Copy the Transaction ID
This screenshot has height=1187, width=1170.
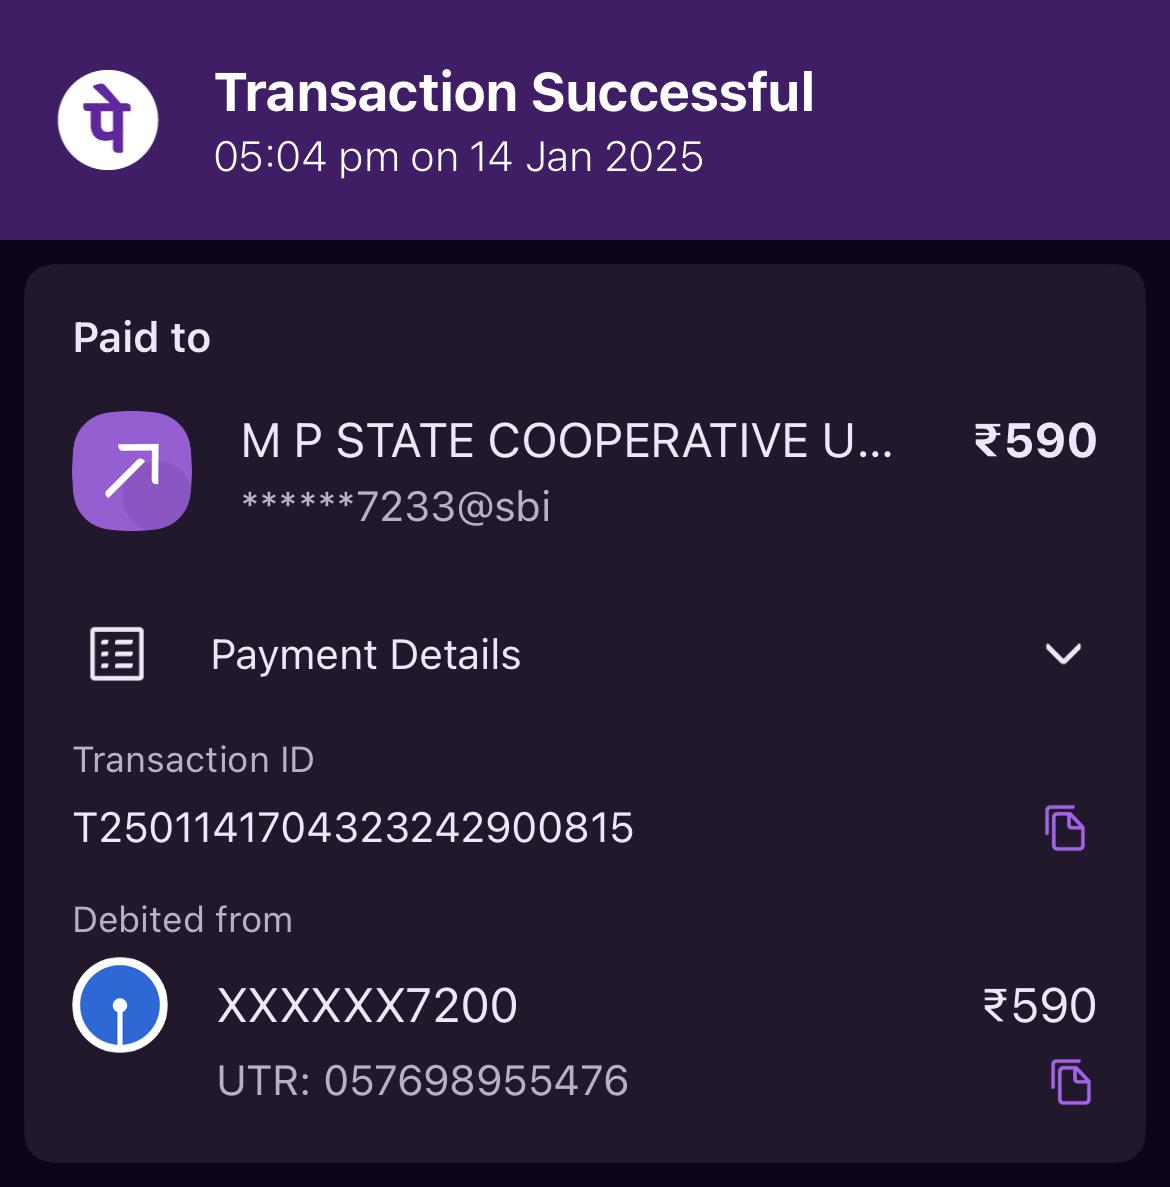coord(1065,828)
